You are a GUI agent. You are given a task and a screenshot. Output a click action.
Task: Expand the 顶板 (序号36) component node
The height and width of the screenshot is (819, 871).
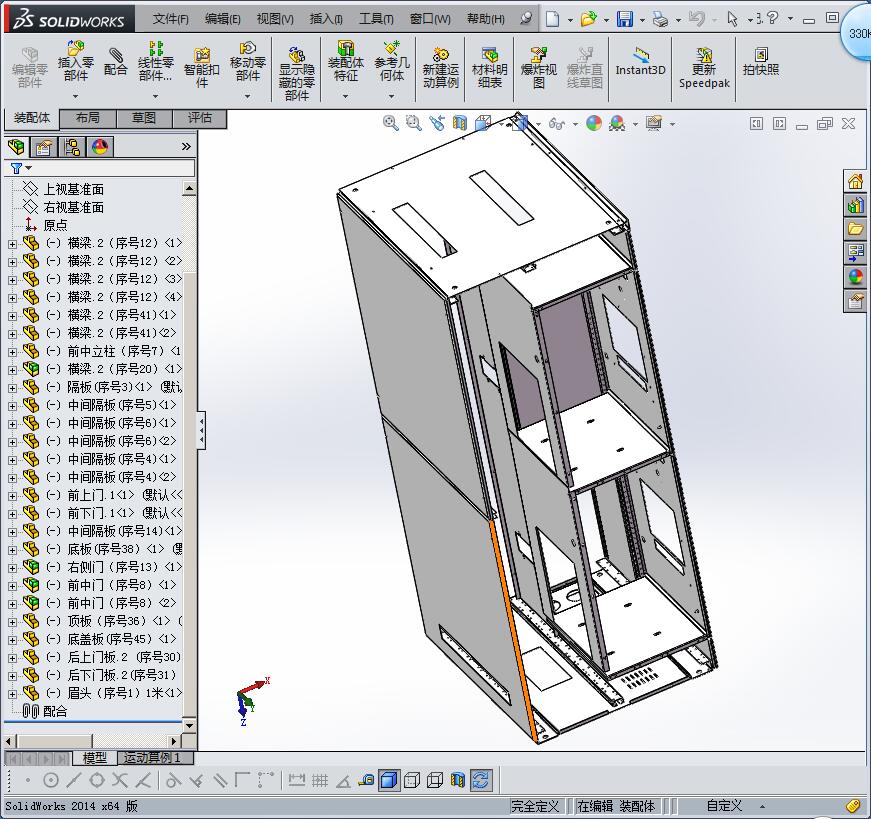tap(12, 621)
